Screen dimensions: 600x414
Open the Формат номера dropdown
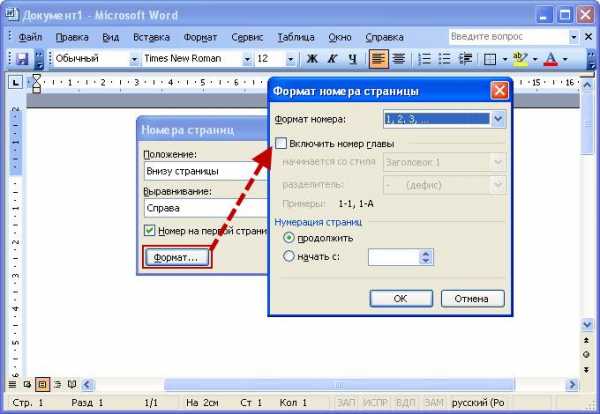pyautogui.click(x=498, y=119)
